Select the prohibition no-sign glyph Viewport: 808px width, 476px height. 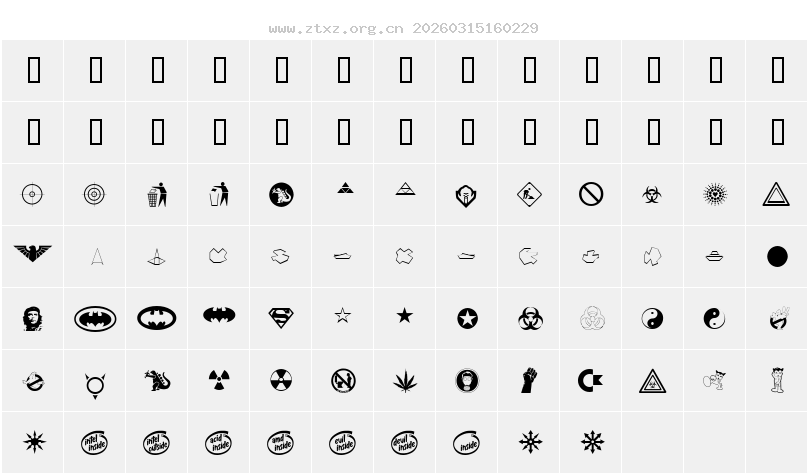point(591,194)
